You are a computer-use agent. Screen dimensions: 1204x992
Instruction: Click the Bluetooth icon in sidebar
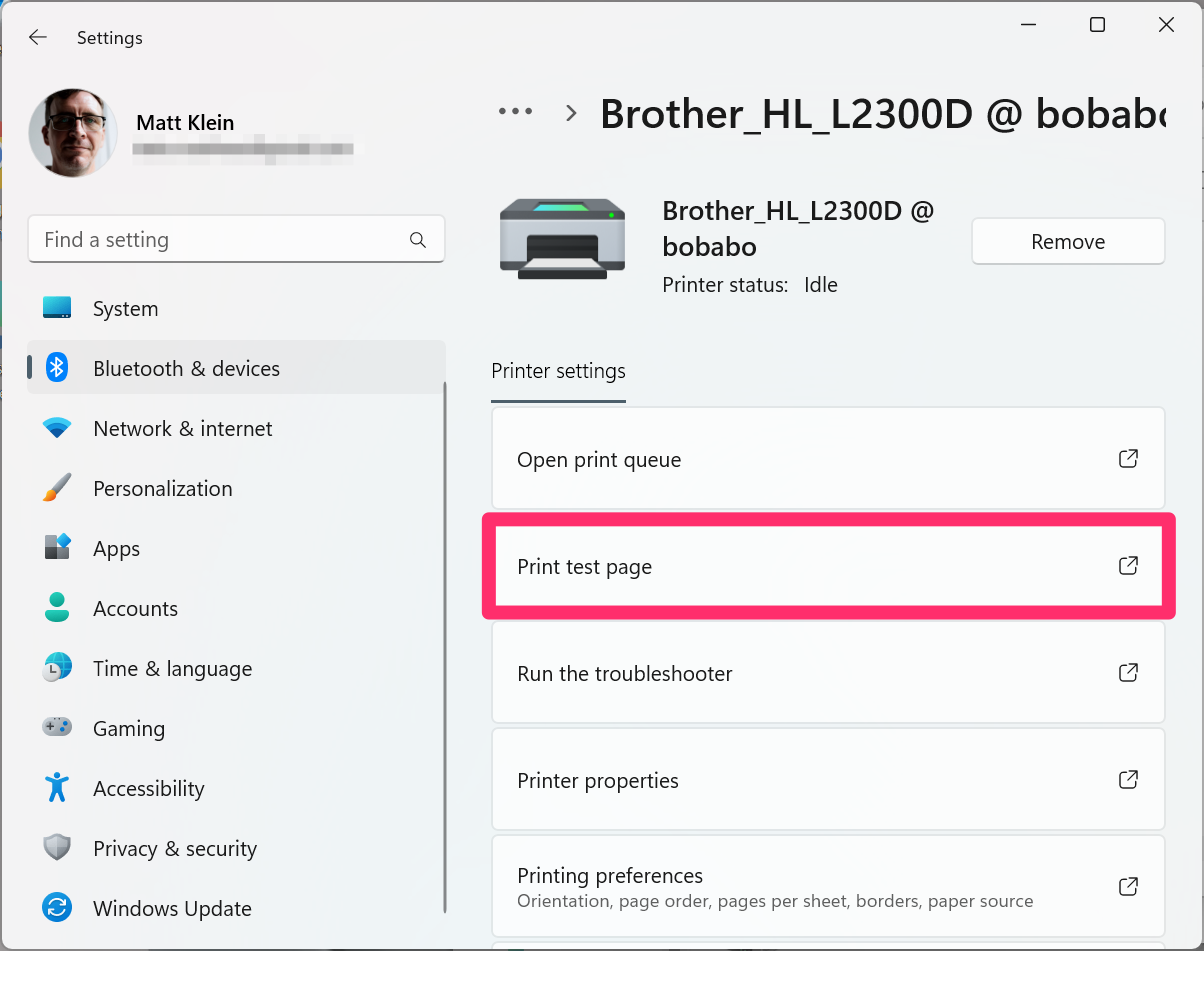coord(57,368)
